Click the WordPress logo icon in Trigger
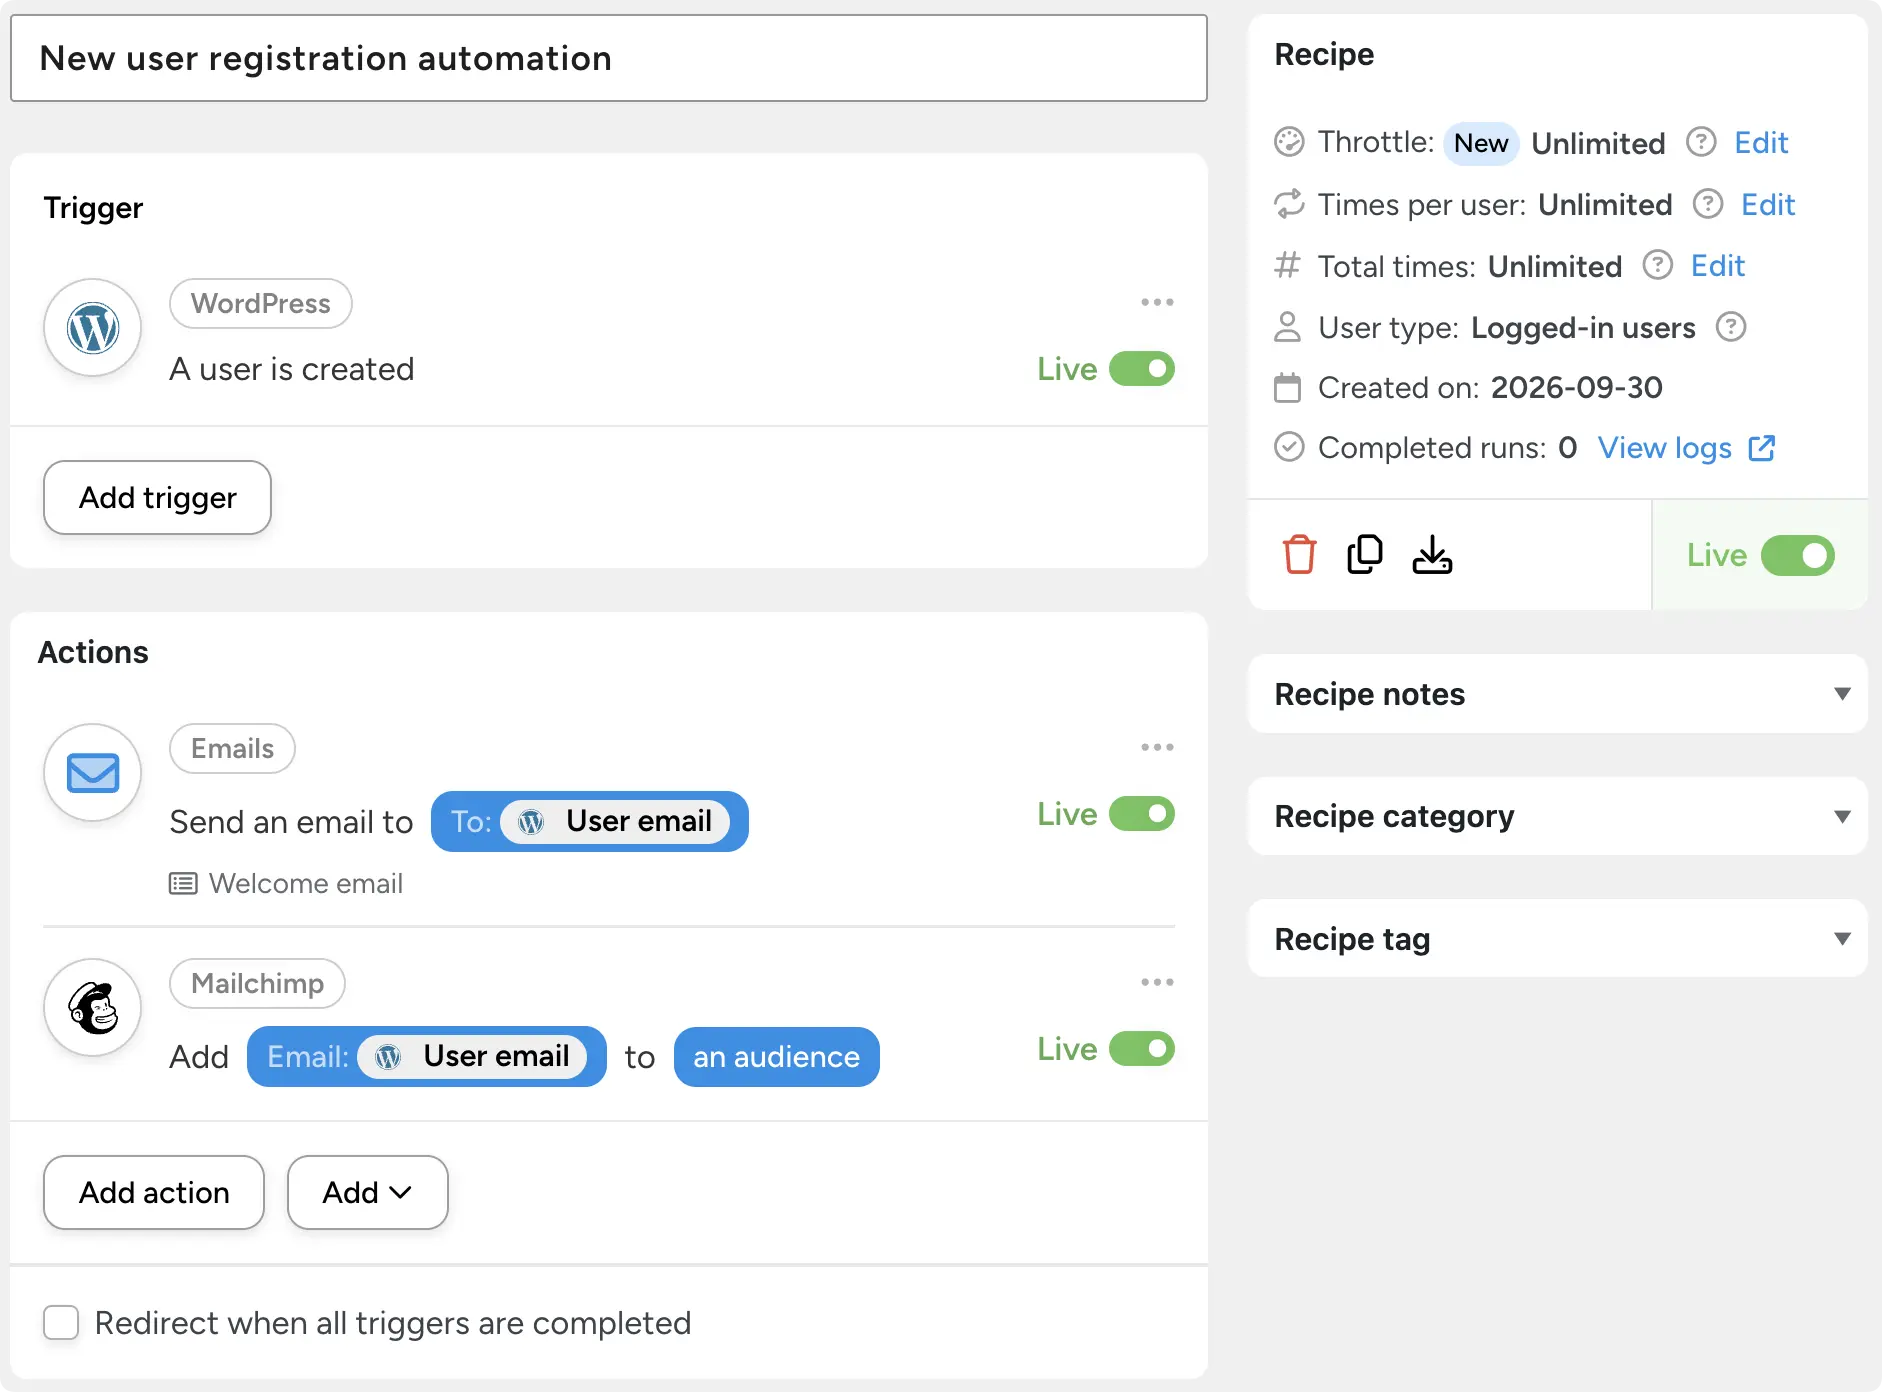 click(93, 328)
